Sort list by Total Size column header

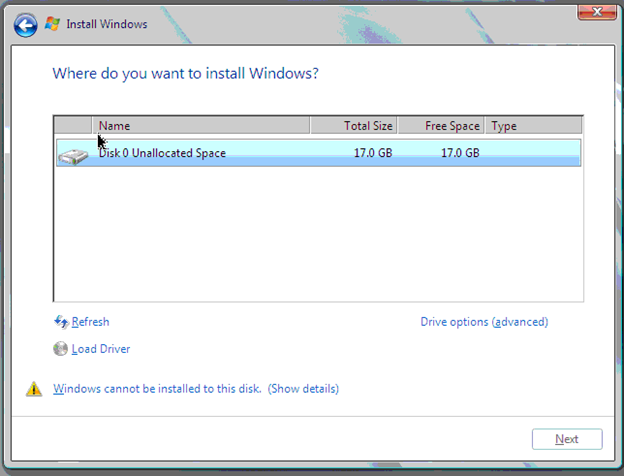click(353, 126)
